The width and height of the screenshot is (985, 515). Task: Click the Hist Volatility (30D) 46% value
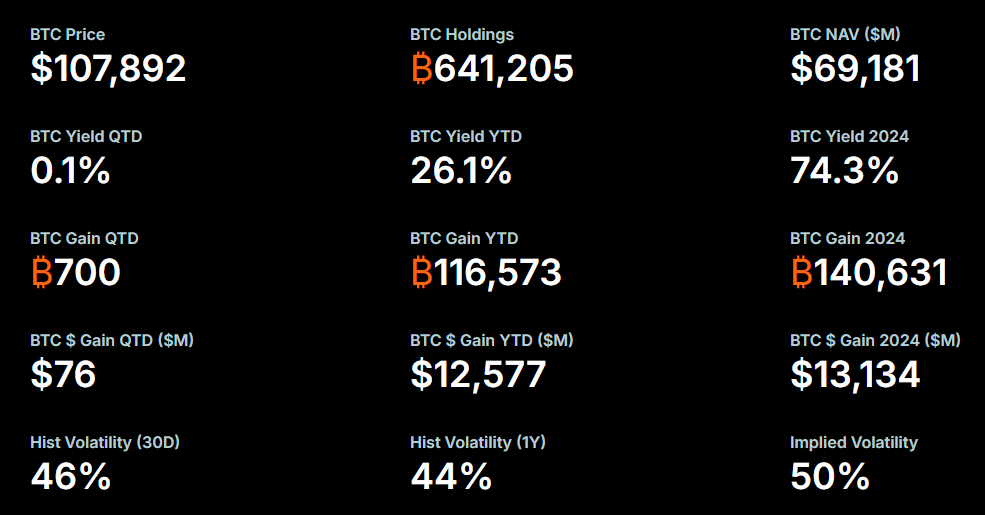coord(70,476)
